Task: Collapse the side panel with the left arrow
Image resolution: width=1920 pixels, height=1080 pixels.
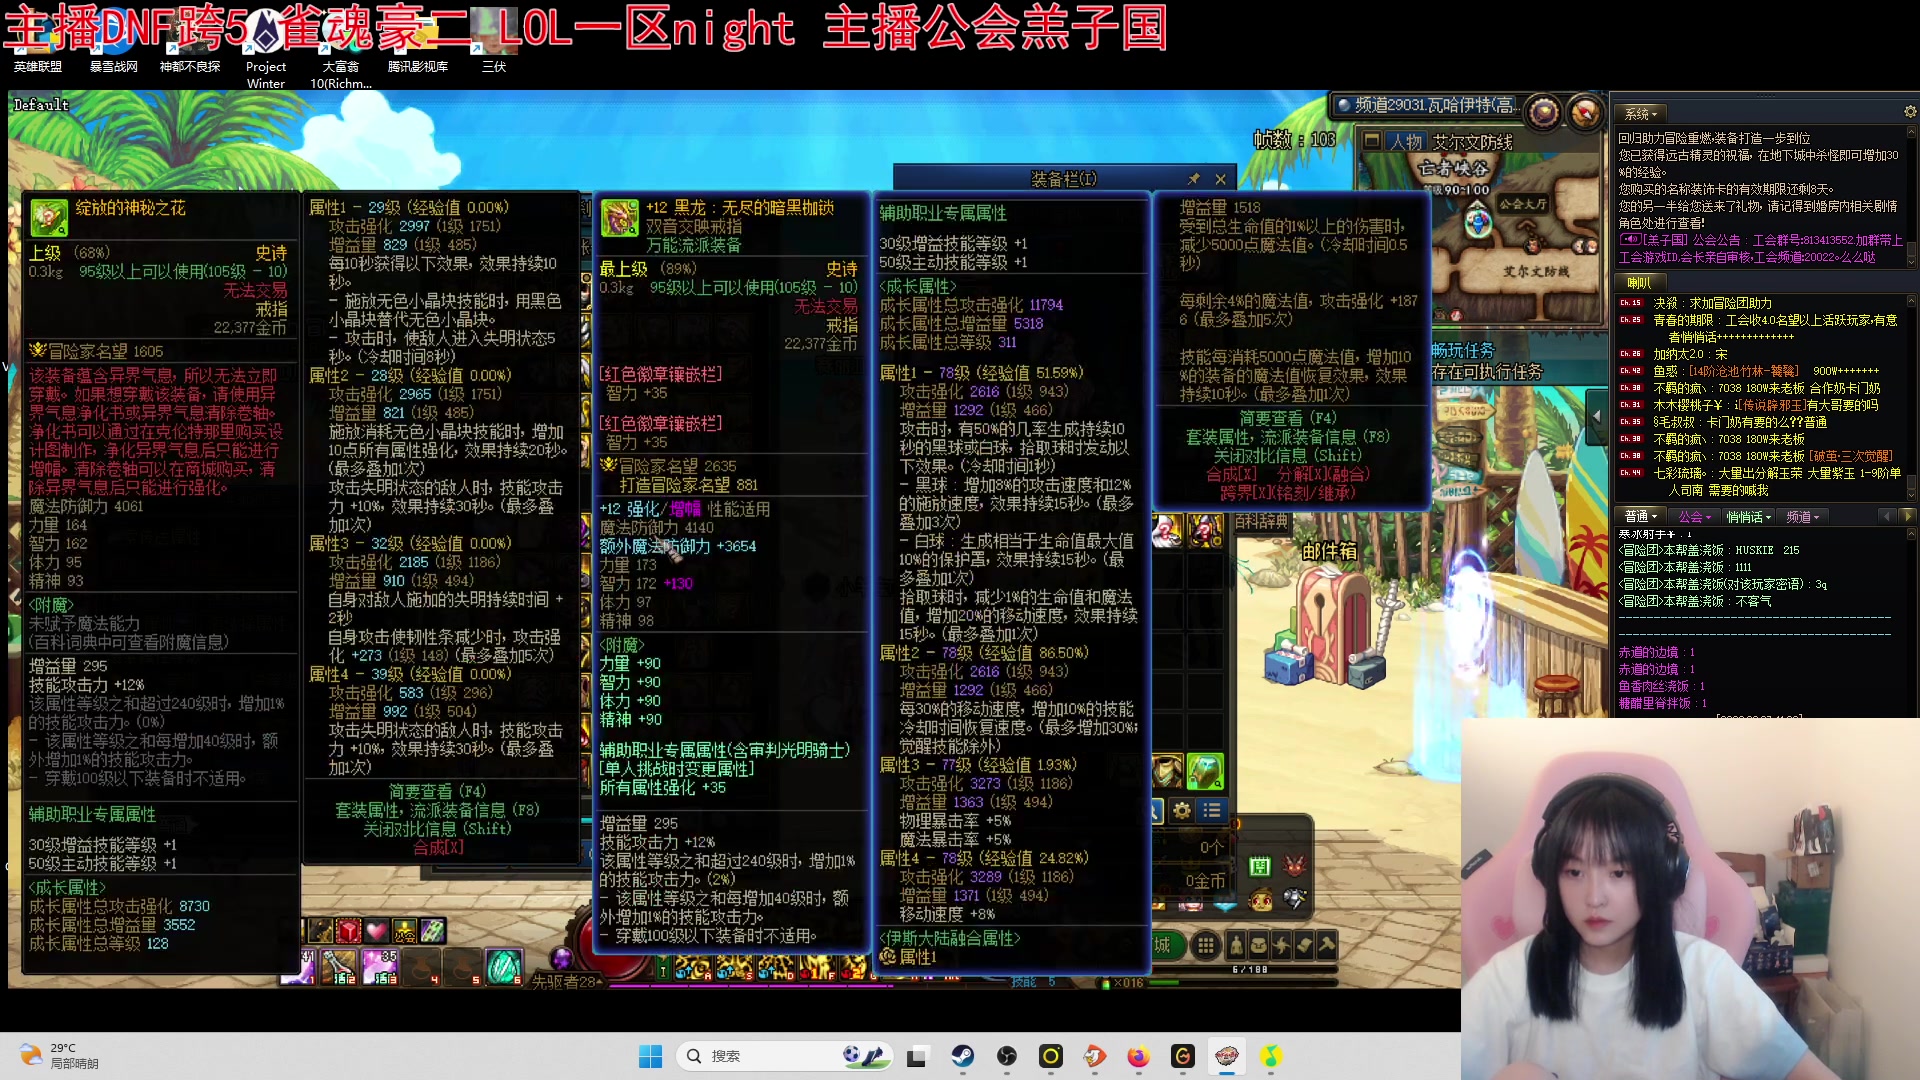Action: pyautogui.click(x=1596, y=416)
